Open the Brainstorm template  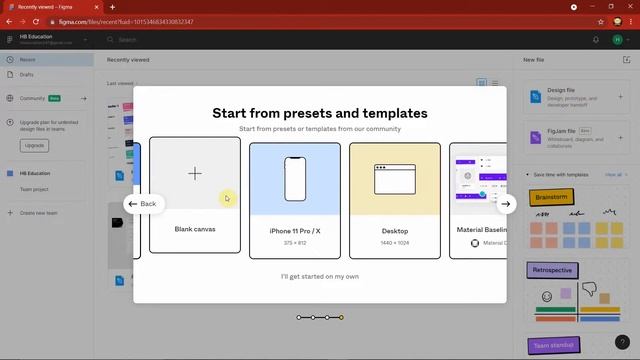[x=576, y=218]
